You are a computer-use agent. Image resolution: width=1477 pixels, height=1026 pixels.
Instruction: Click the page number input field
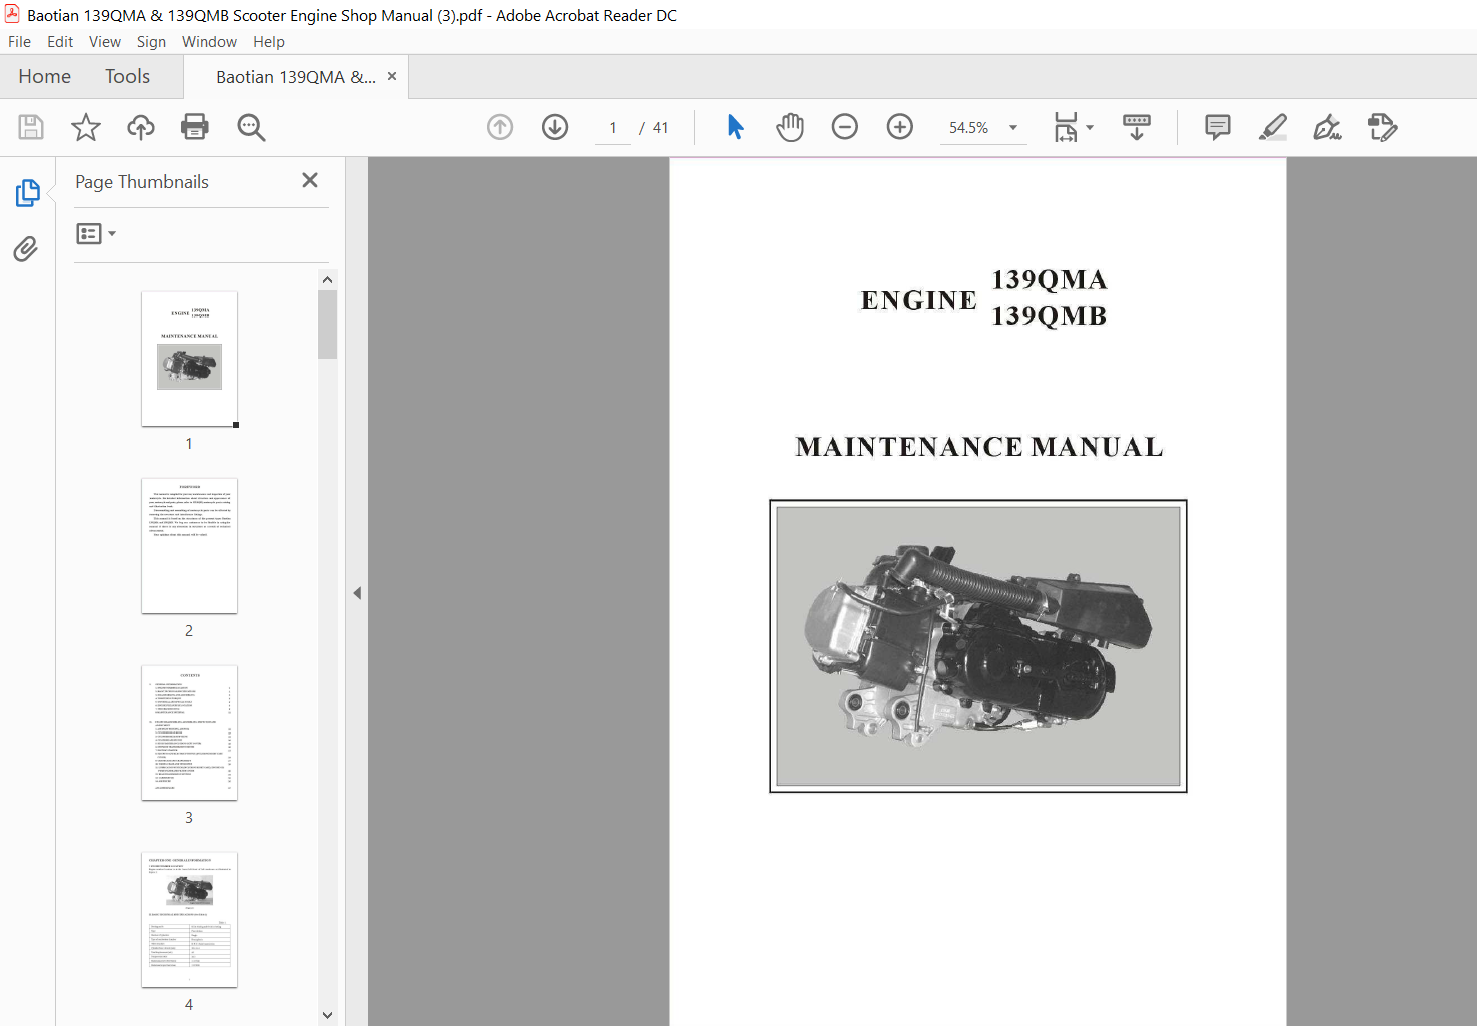click(x=613, y=128)
